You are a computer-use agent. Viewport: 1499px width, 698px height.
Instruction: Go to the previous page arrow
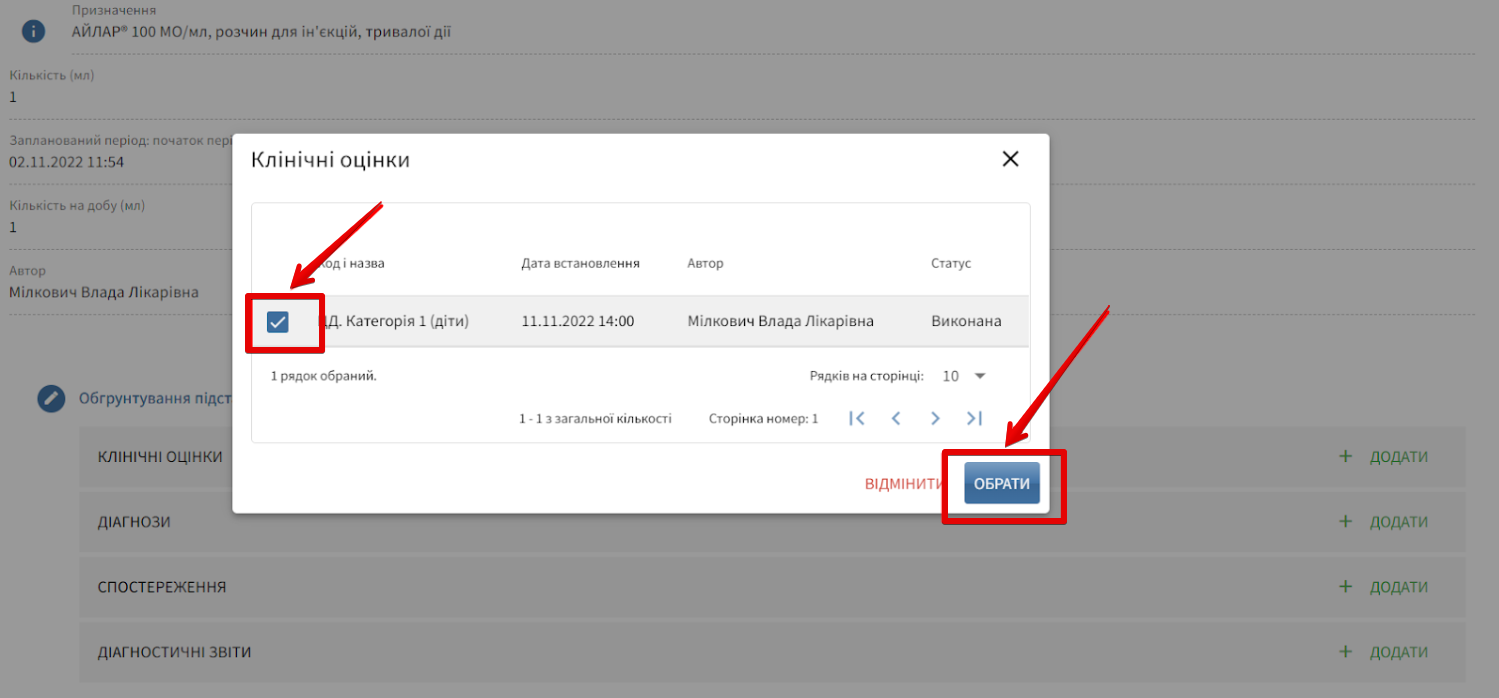click(896, 419)
